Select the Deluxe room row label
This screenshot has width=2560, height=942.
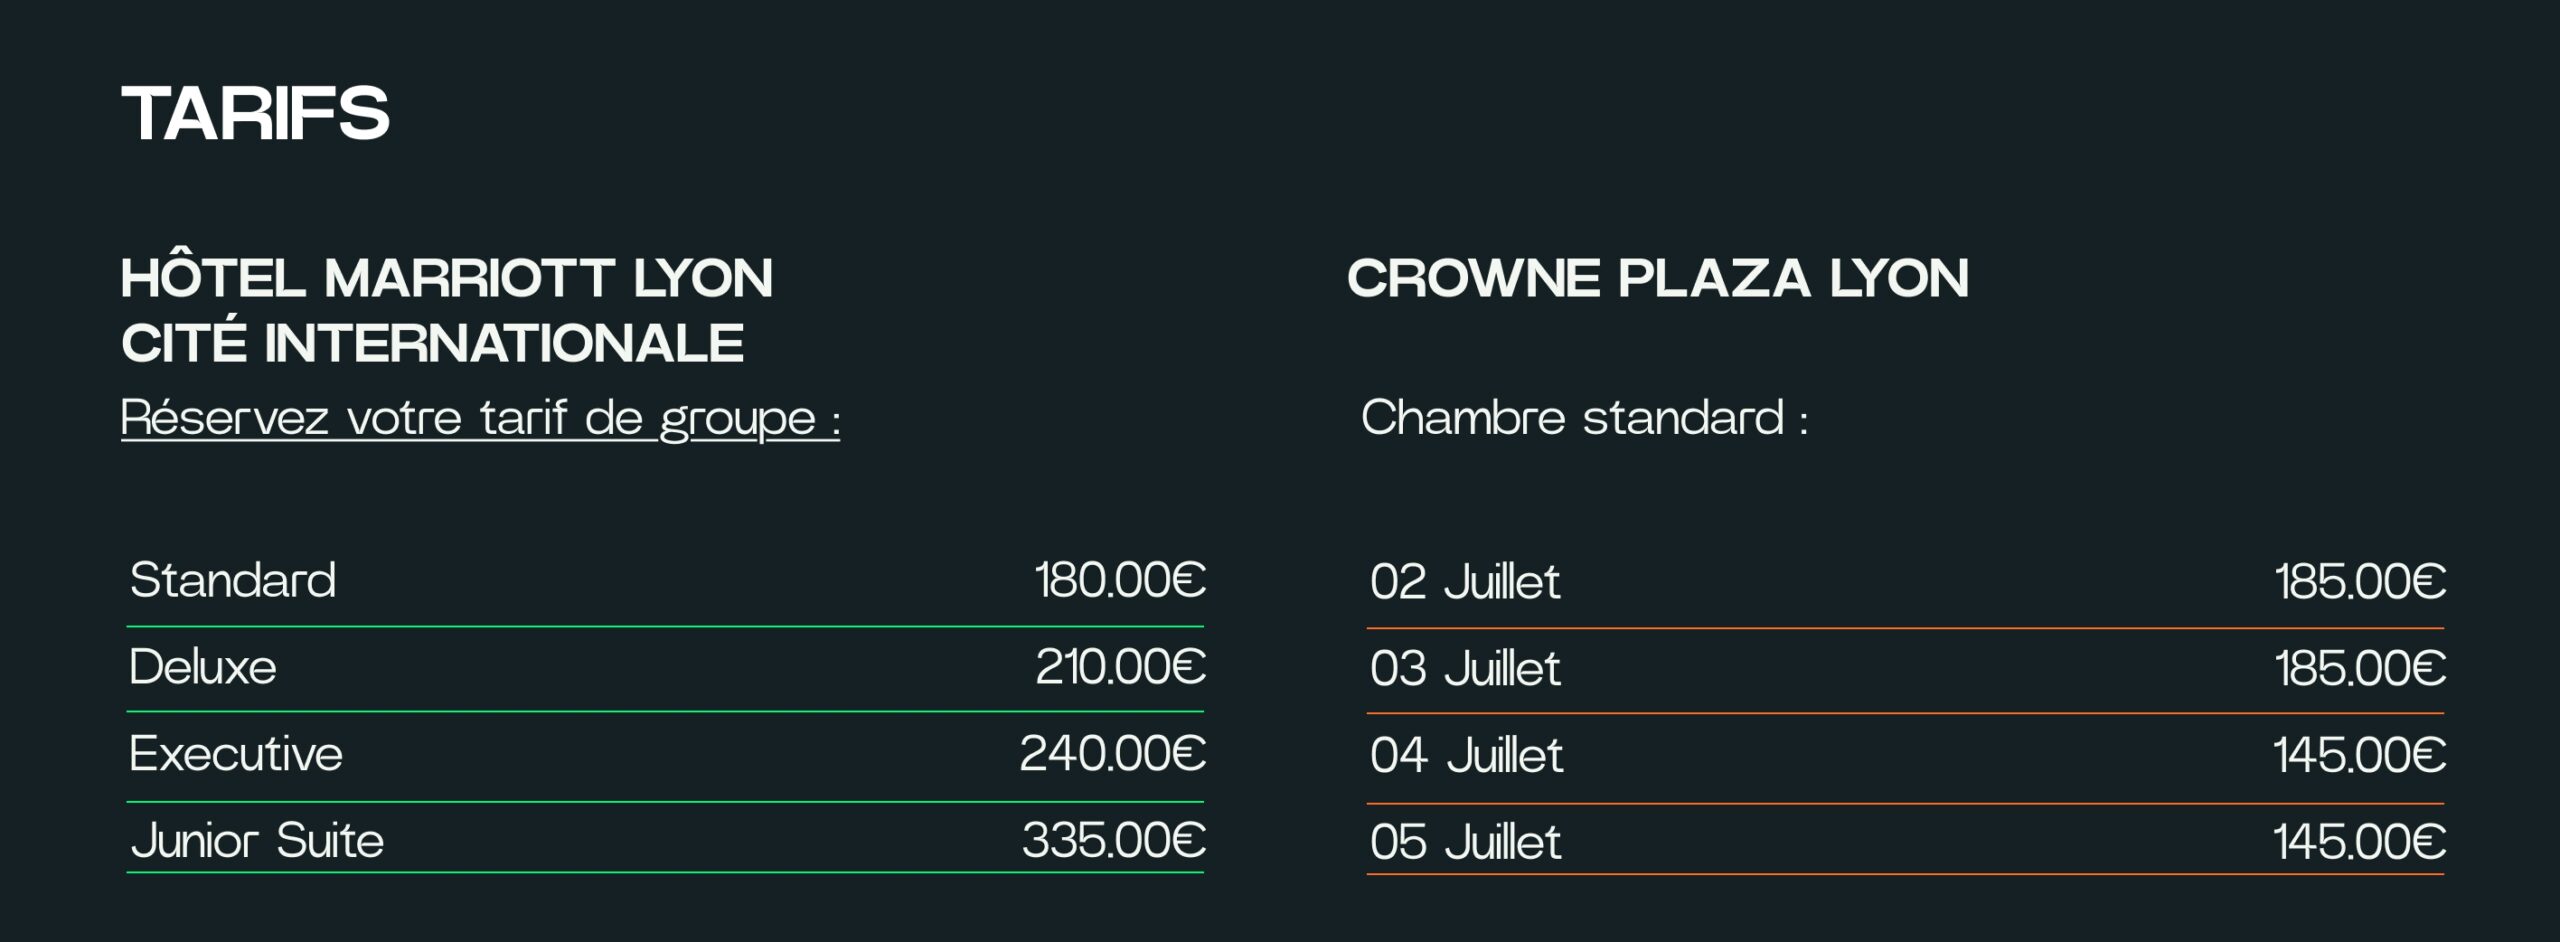[203, 667]
